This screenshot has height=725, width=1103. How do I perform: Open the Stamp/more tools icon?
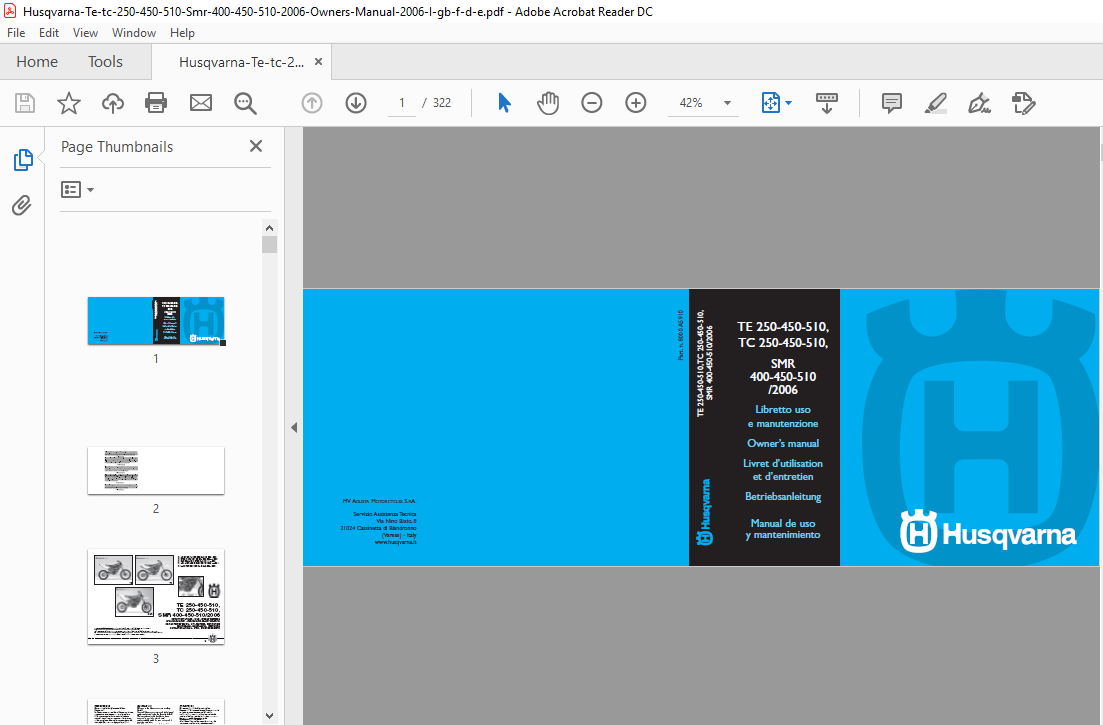coord(1024,103)
